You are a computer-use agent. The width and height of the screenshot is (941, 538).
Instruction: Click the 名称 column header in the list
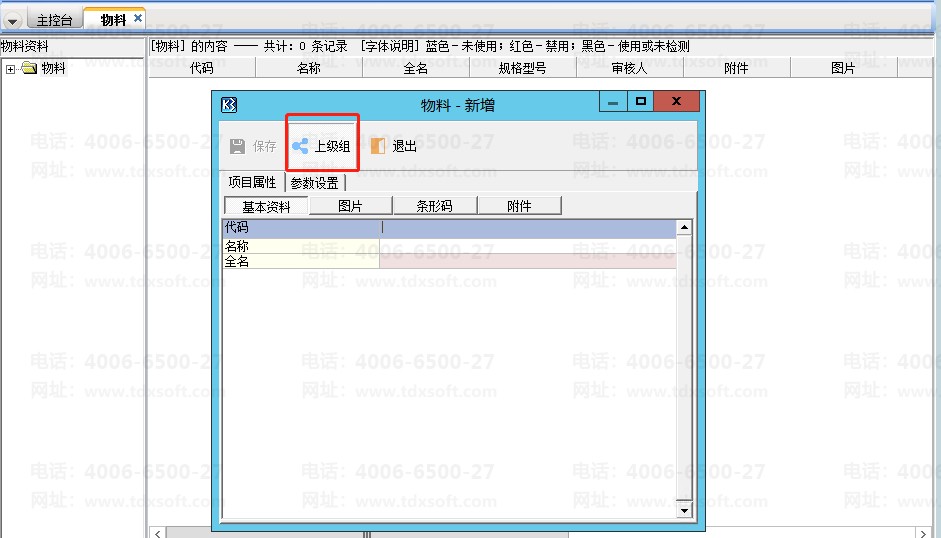pyautogui.click(x=308, y=68)
